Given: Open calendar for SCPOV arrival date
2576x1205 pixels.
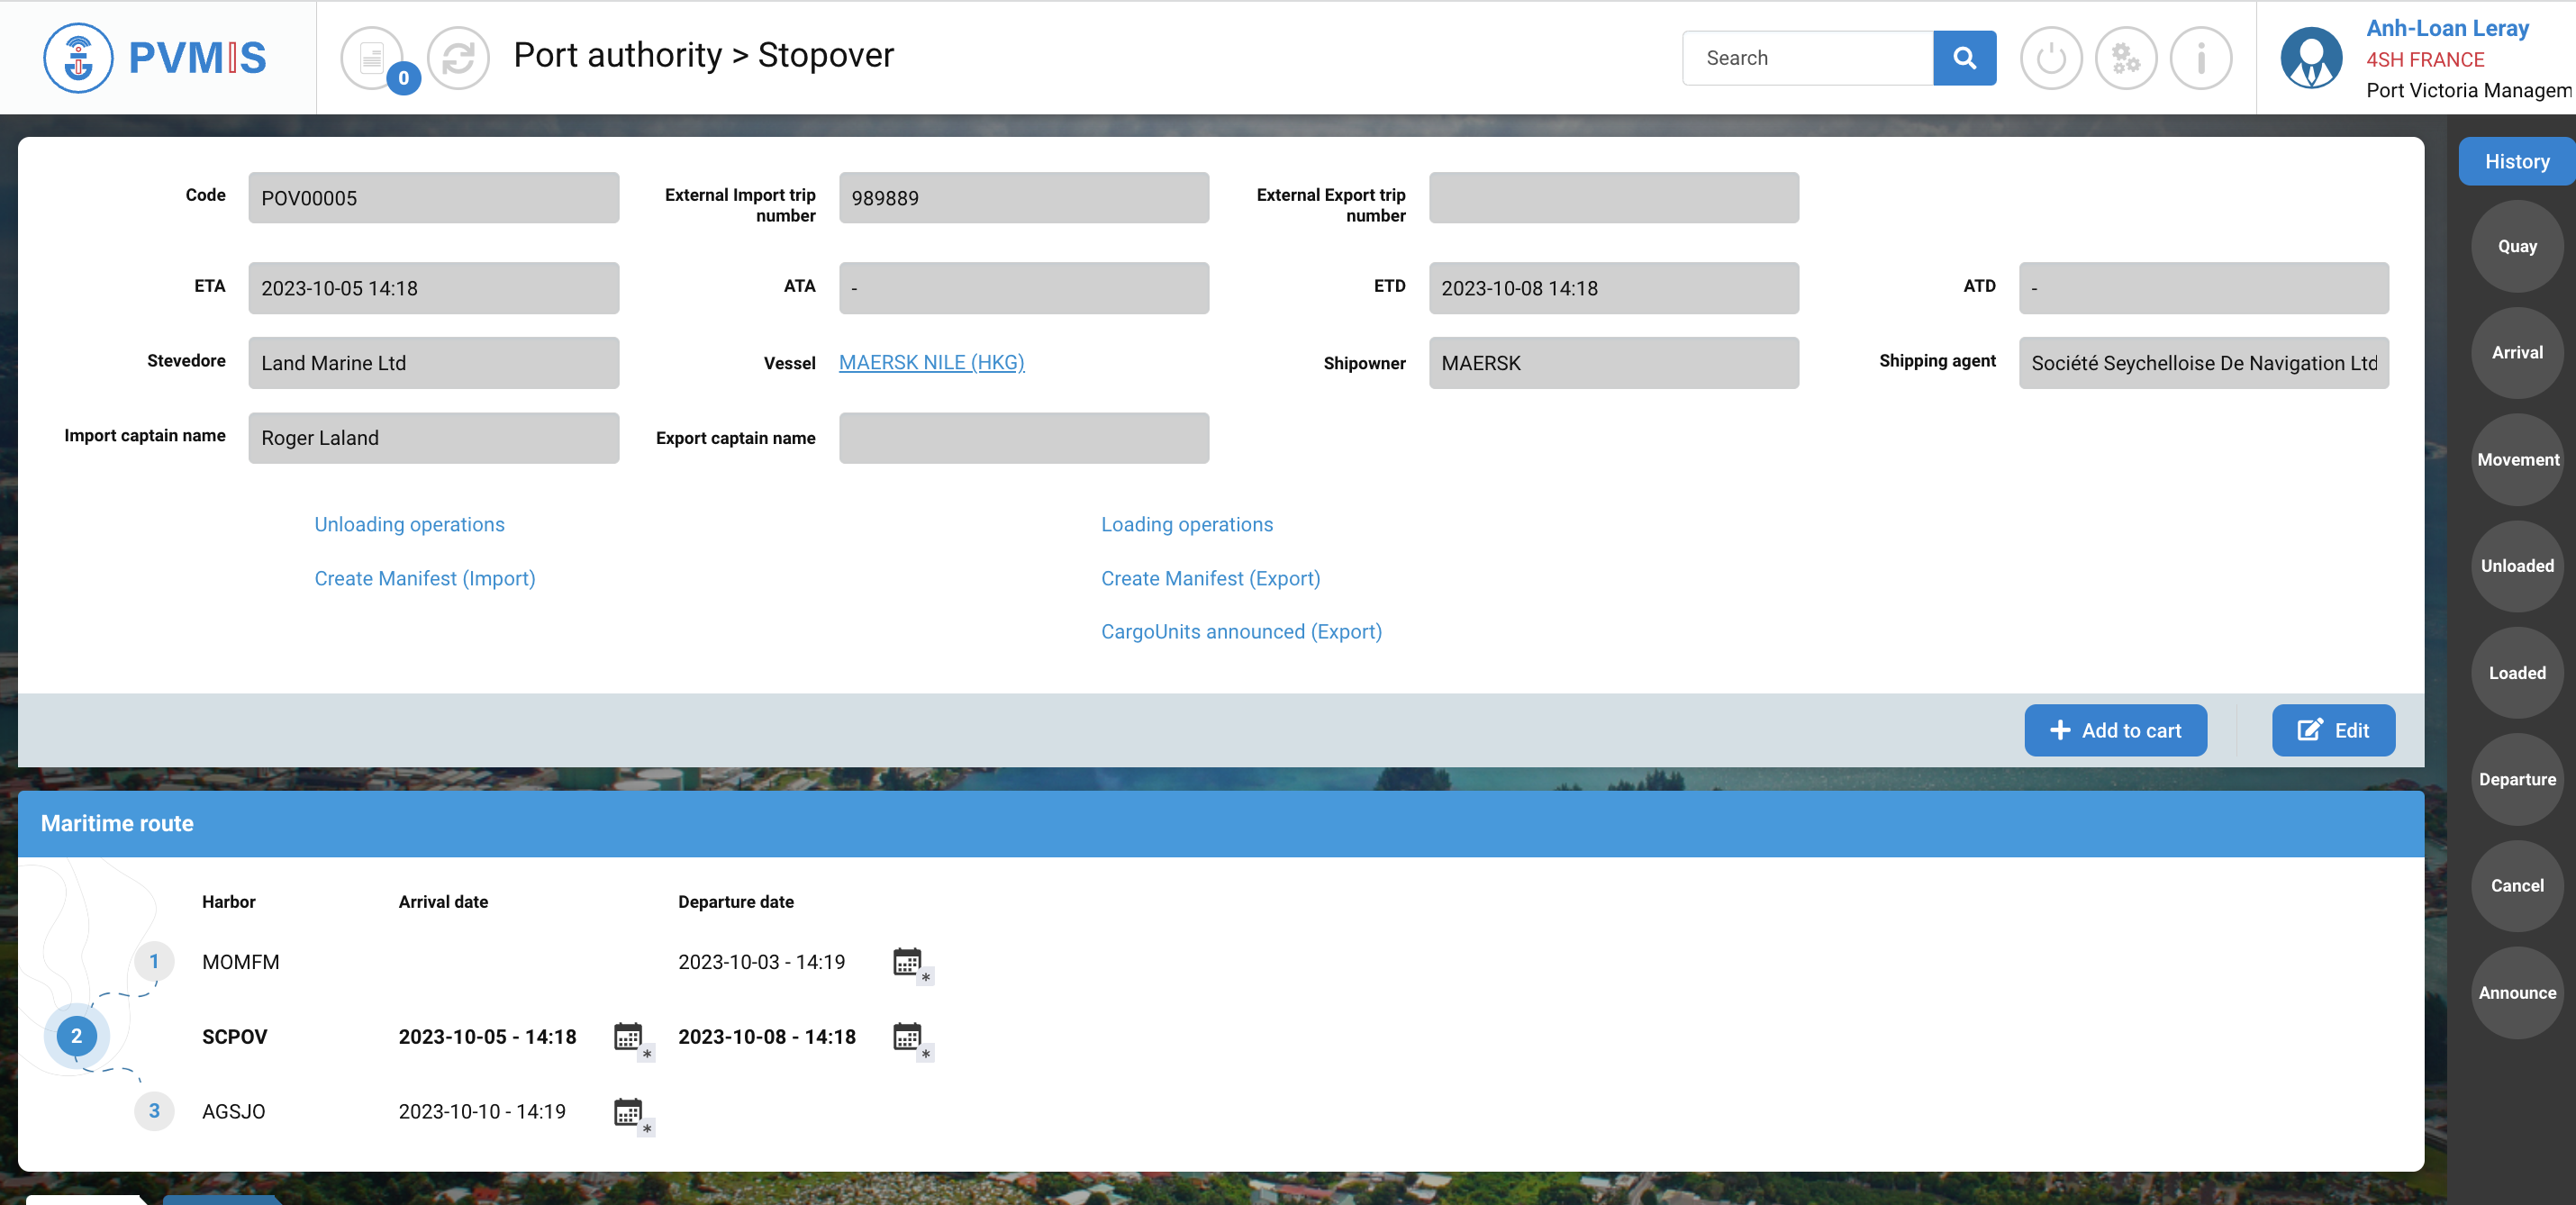Looking at the screenshot, I should [x=629, y=1037].
